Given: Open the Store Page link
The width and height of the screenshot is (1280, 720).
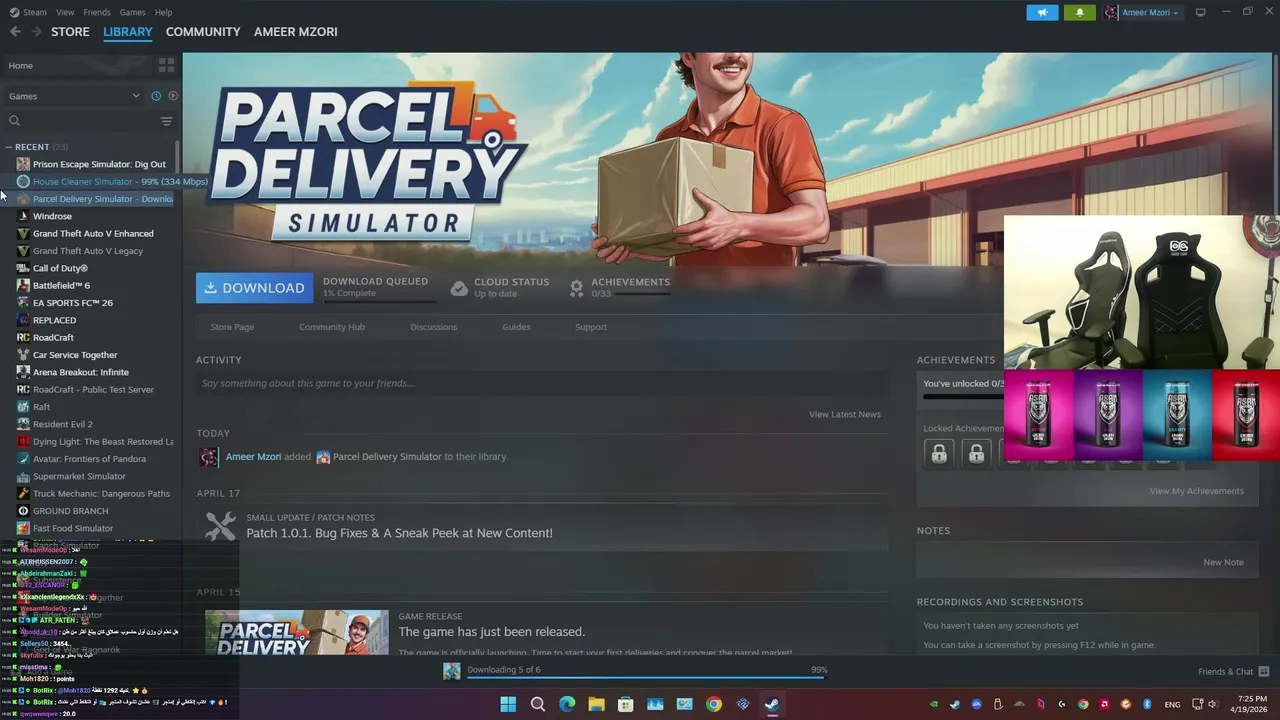Looking at the screenshot, I should [232, 327].
